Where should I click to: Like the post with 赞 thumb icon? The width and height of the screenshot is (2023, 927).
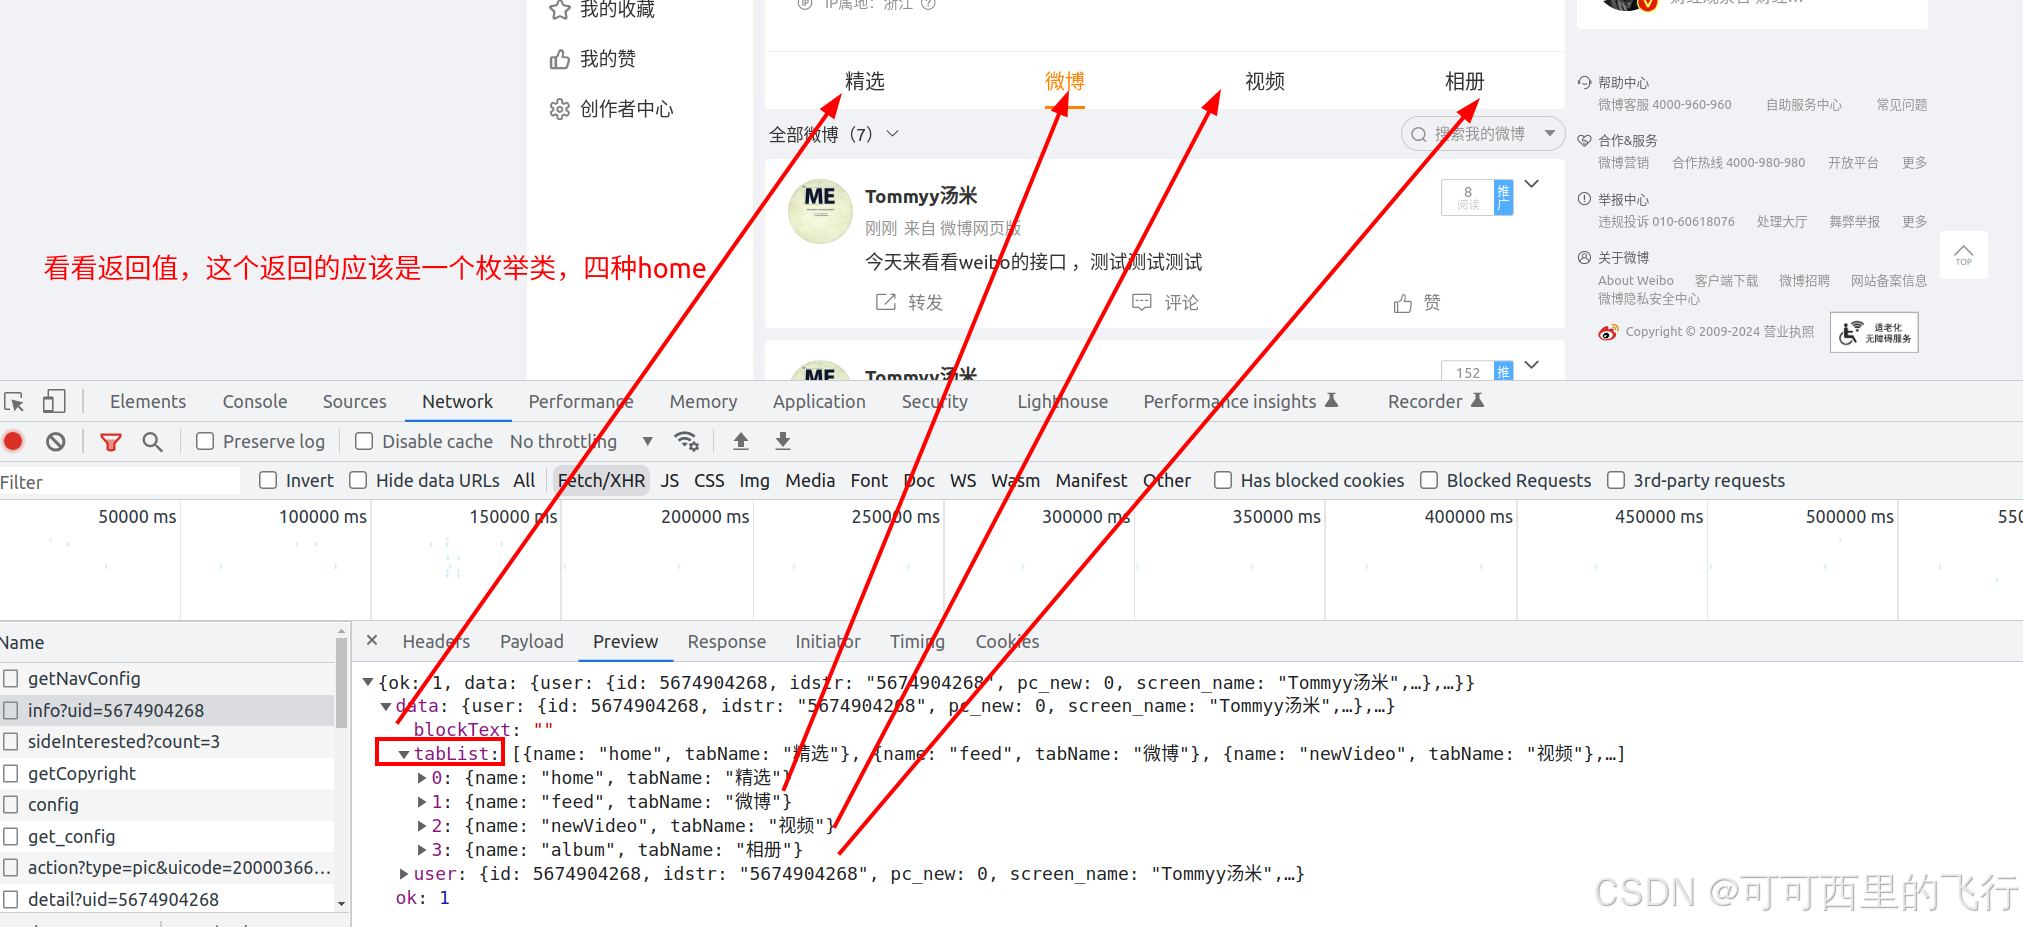click(x=1403, y=303)
